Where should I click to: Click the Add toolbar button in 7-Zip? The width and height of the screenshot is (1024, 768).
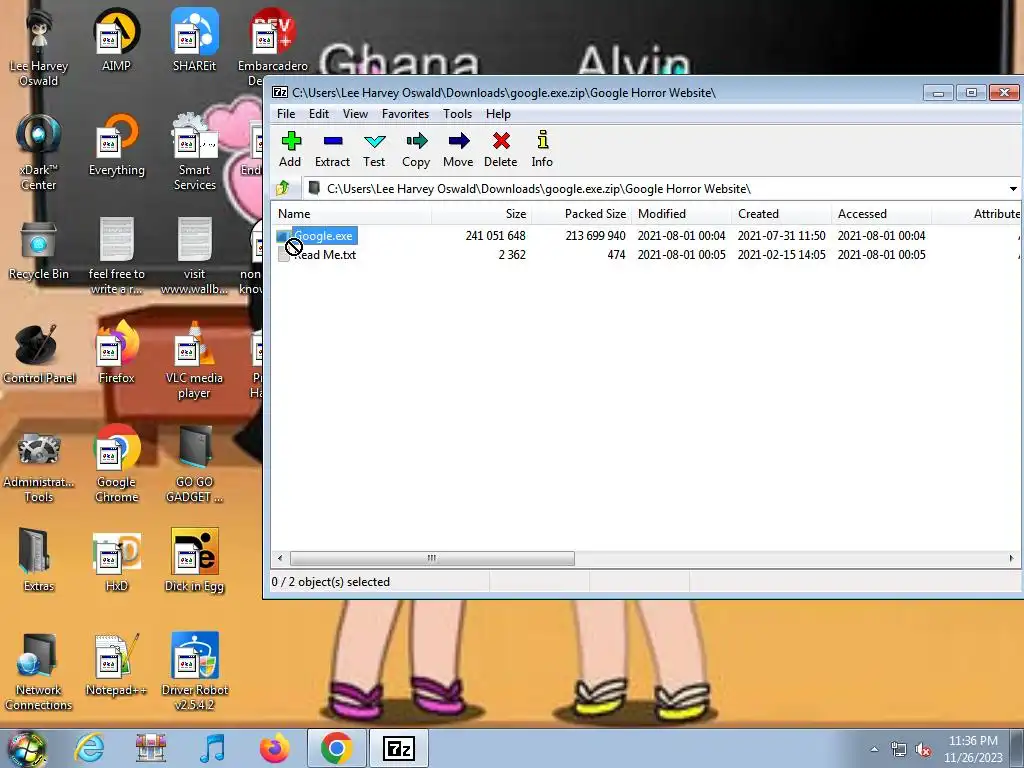tap(290, 150)
